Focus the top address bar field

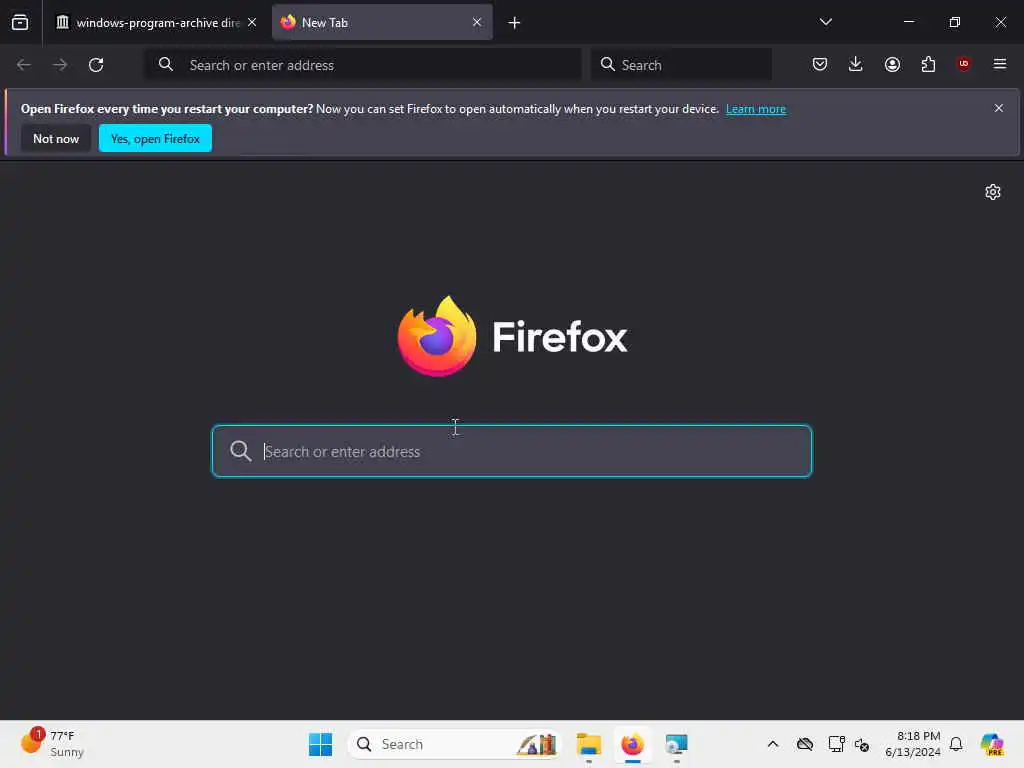click(x=363, y=65)
